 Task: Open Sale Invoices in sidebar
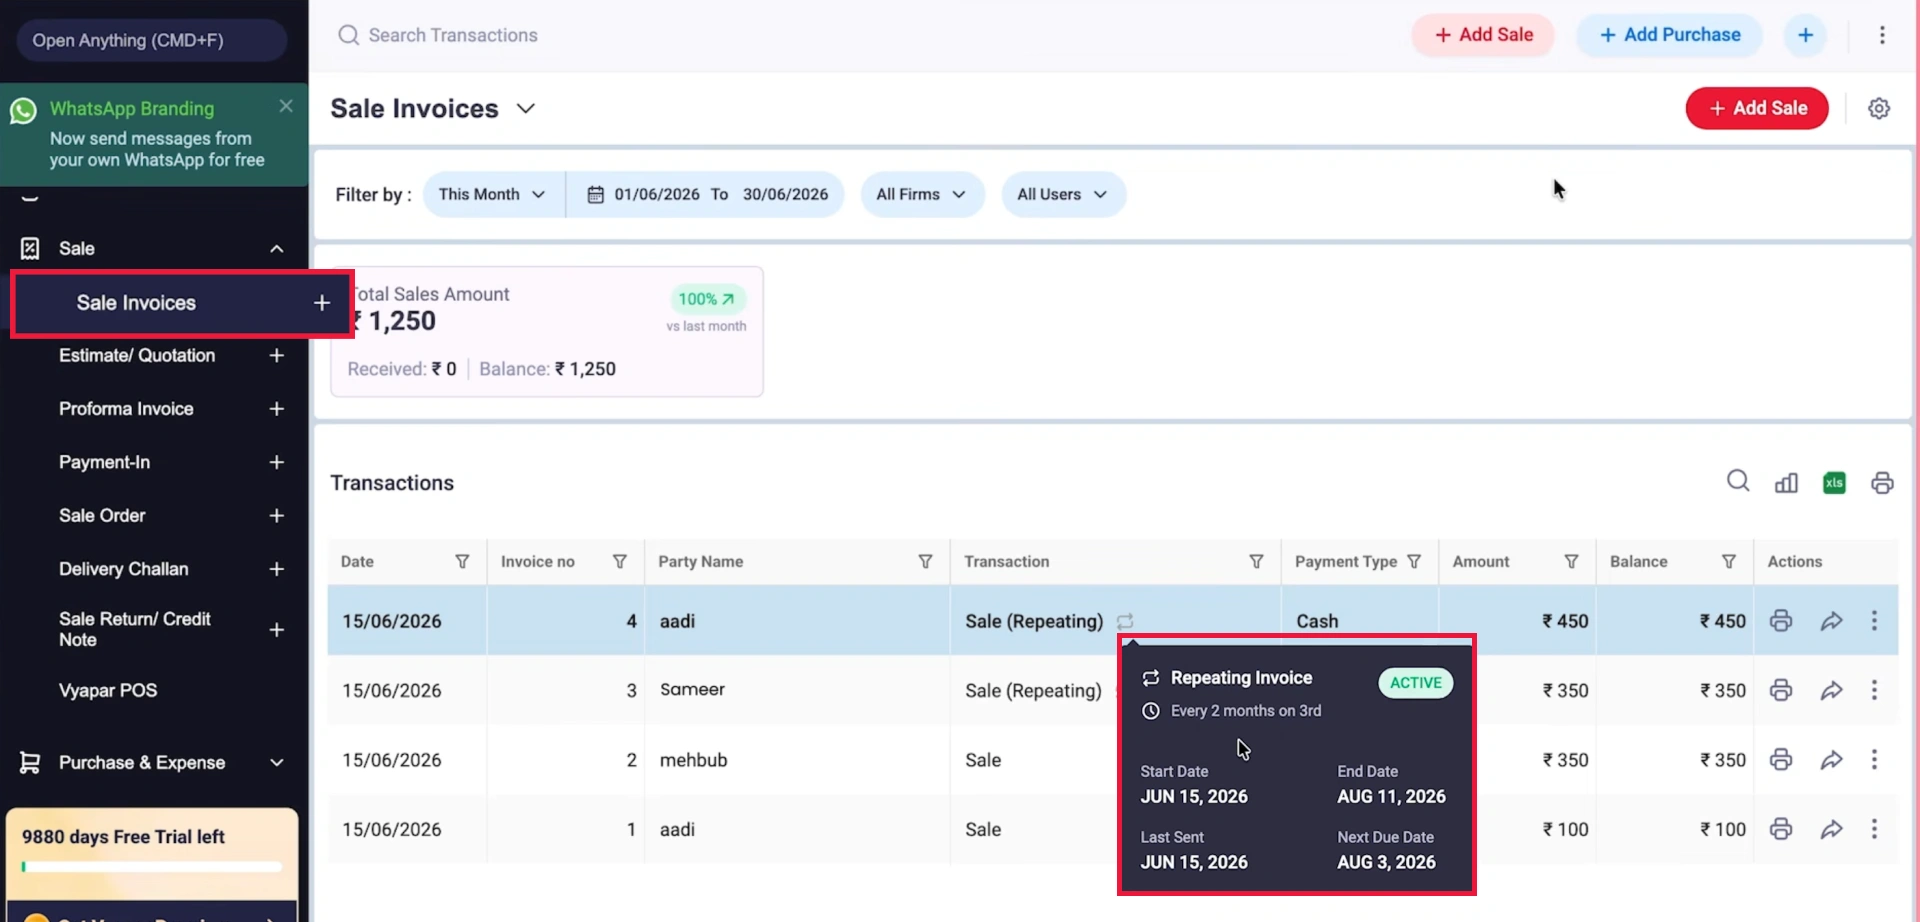136,303
